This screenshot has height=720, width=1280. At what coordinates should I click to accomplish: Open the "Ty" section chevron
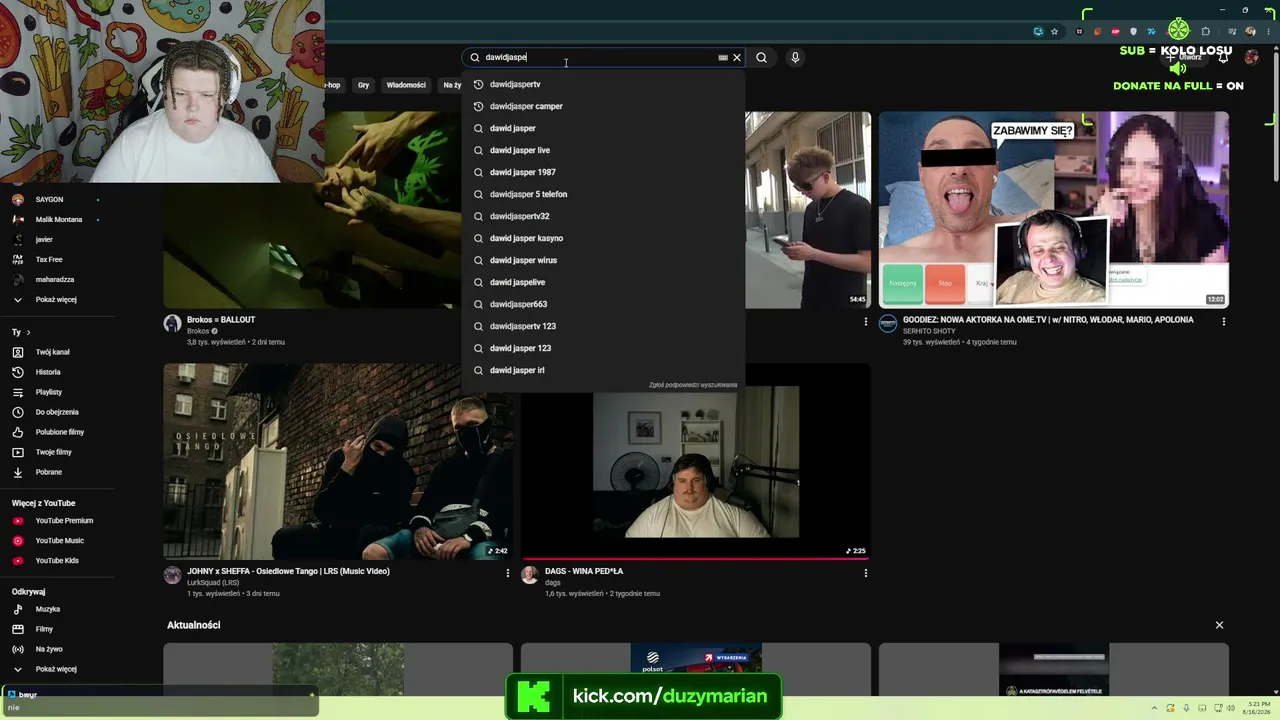point(28,332)
